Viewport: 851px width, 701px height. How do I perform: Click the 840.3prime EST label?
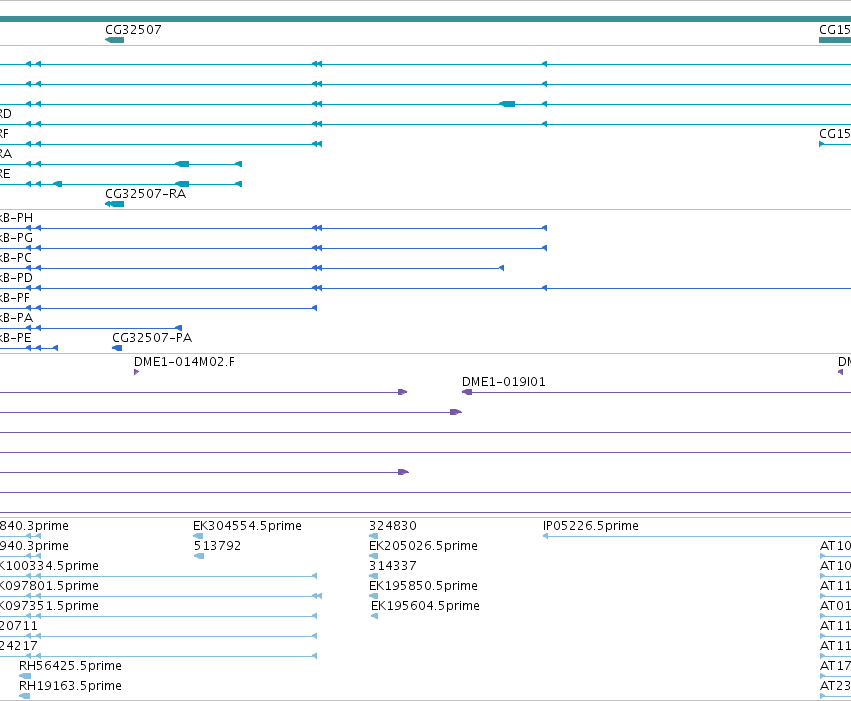(x=34, y=525)
